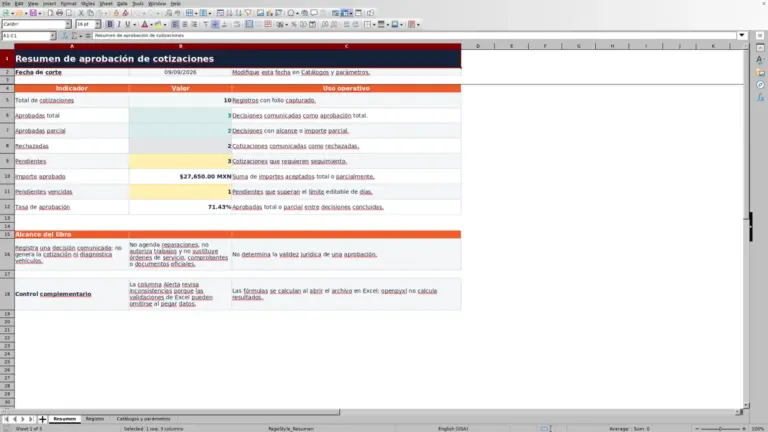Click zoom out minus button
This screenshot has width=768, height=432.
point(697,429)
